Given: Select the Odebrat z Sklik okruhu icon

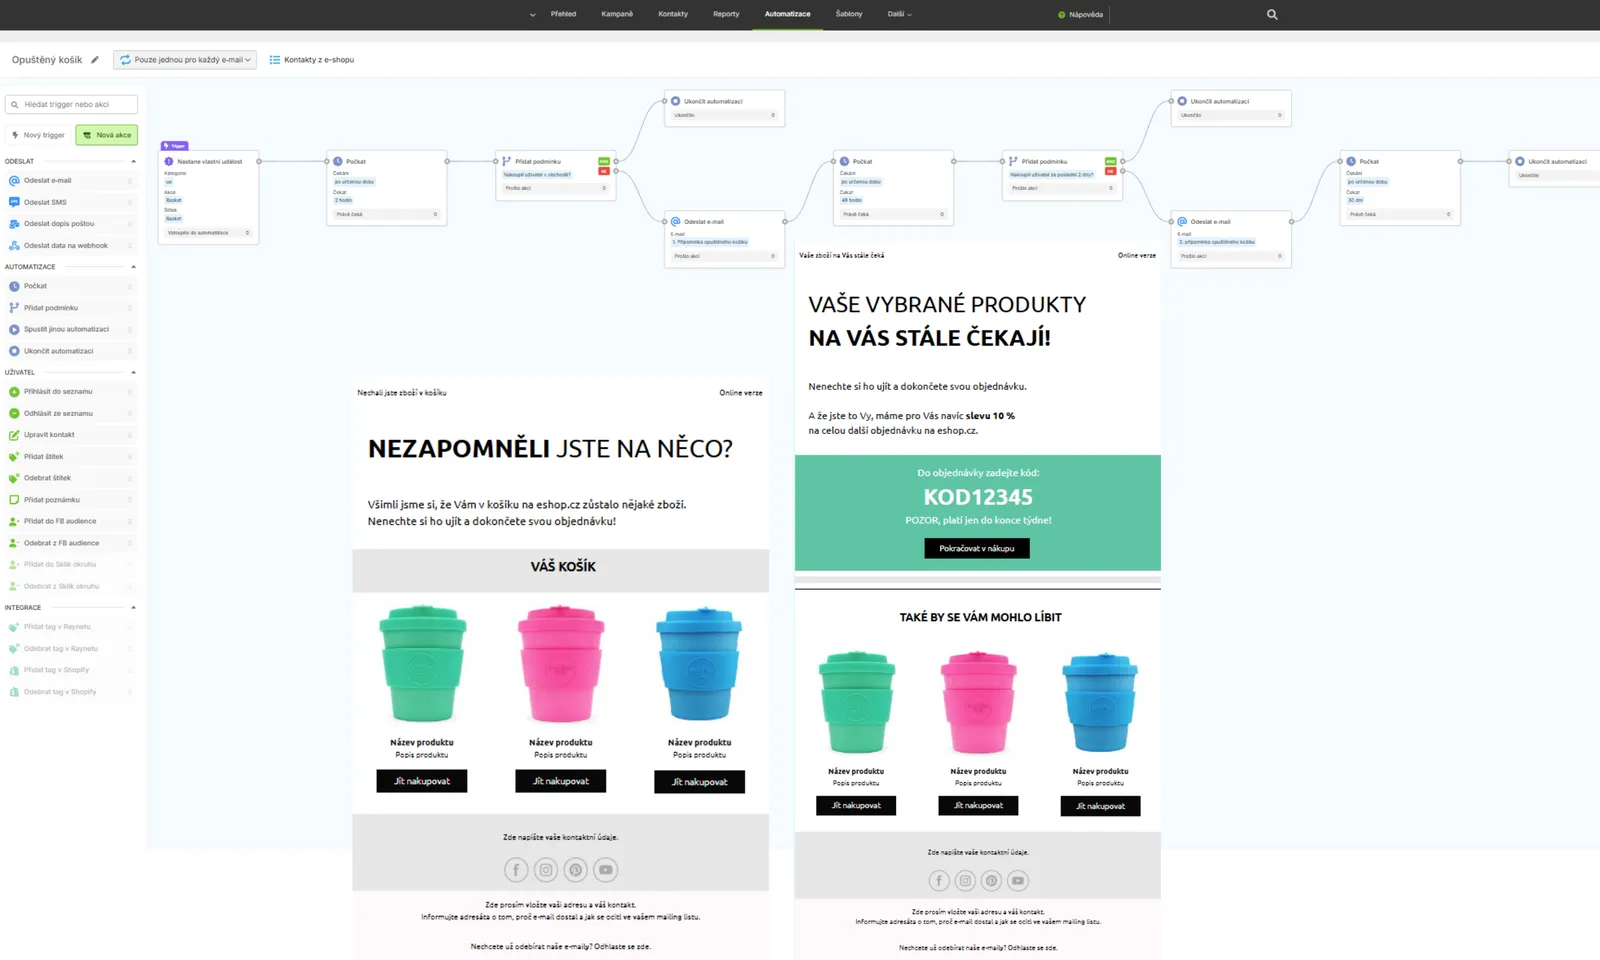Looking at the screenshot, I should (14, 586).
